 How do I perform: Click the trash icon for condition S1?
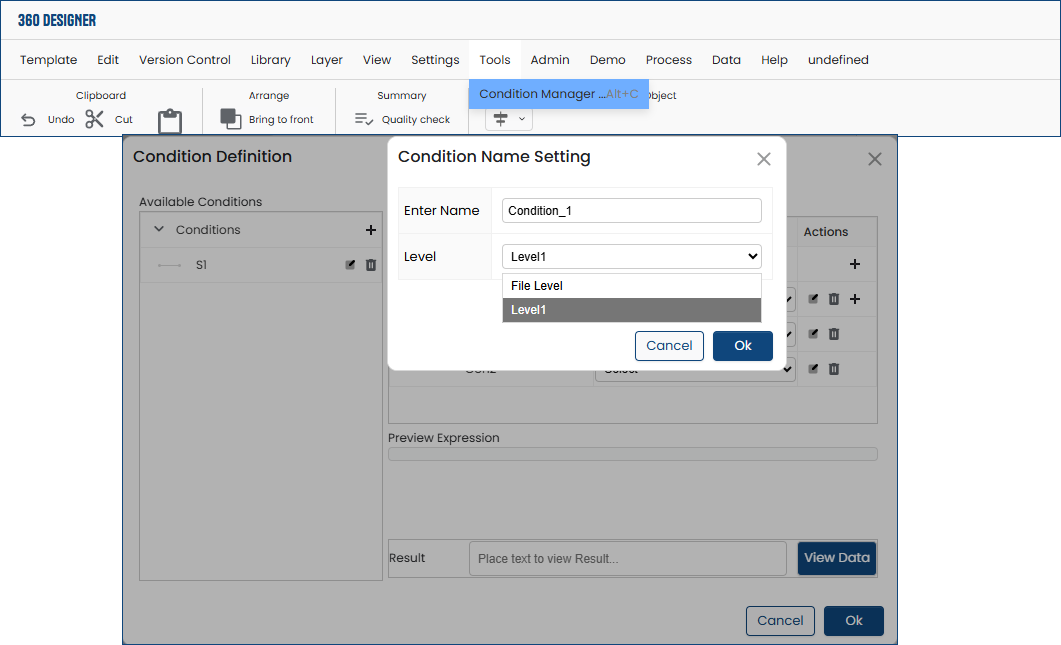371,265
